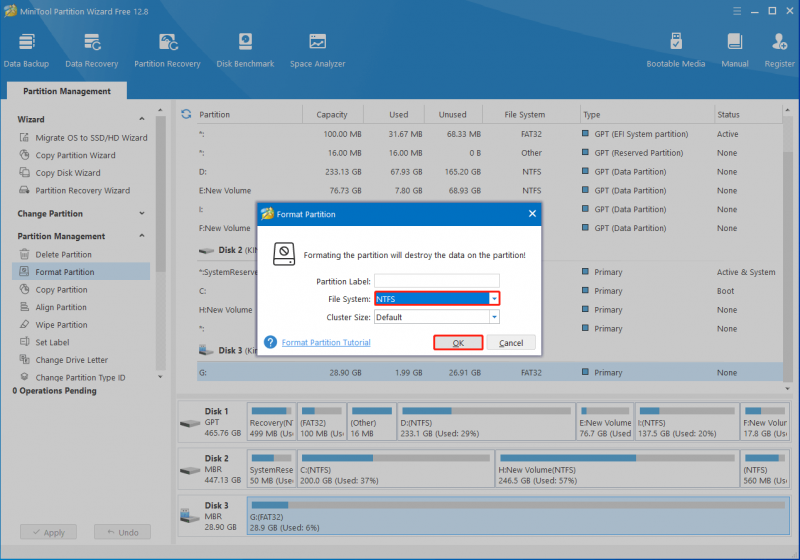Open the File System dropdown
Image resolution: width=800 pixels, height=560 pixels.
494,299
